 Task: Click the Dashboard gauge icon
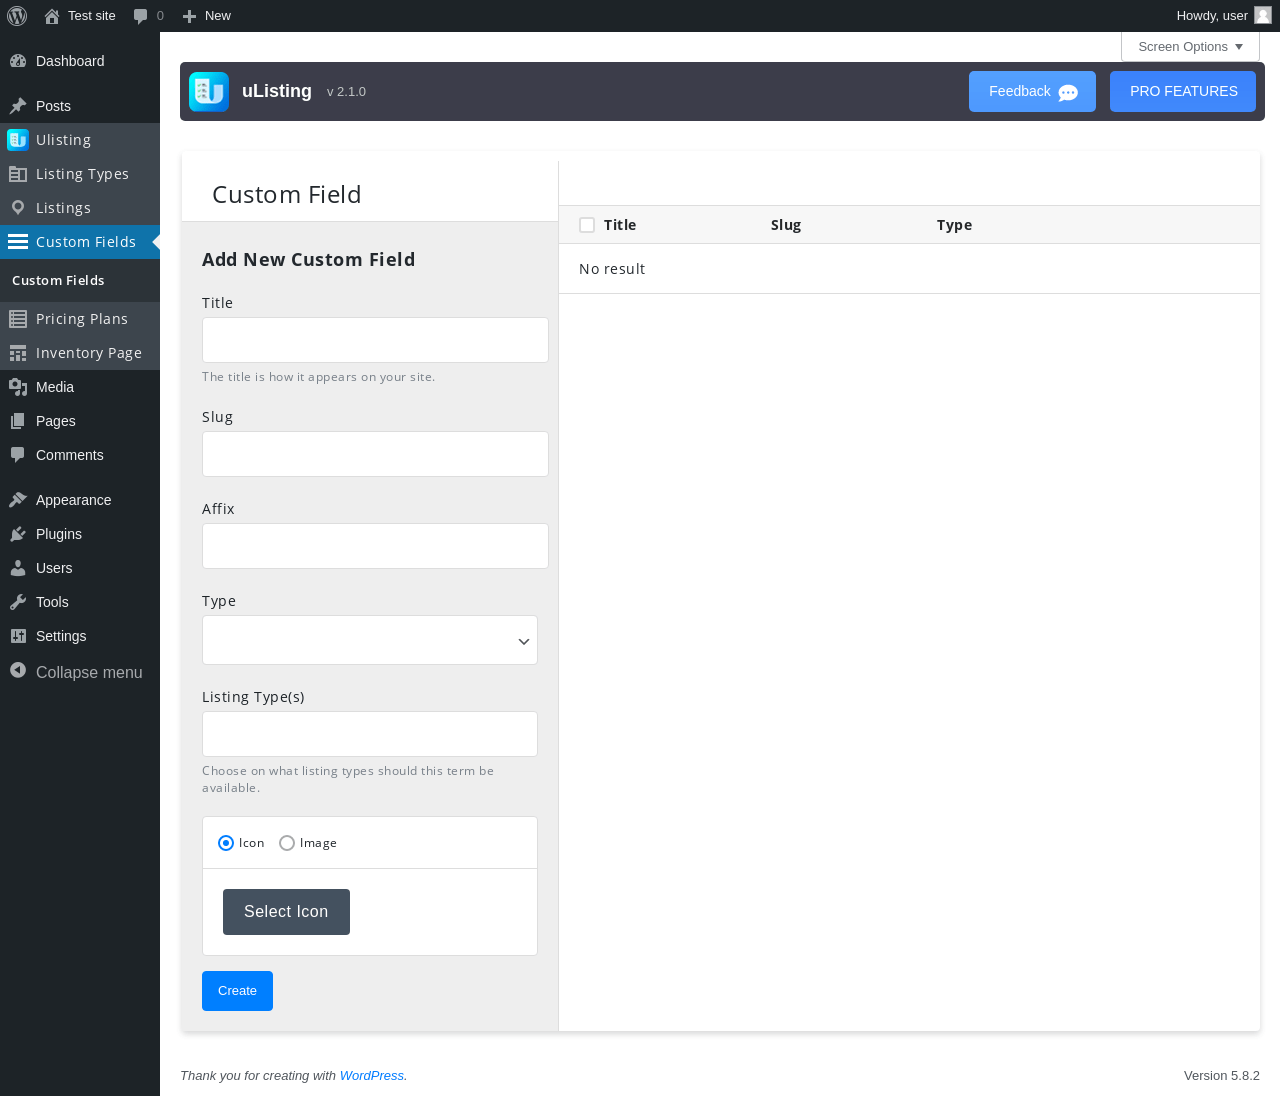point(18,61)
